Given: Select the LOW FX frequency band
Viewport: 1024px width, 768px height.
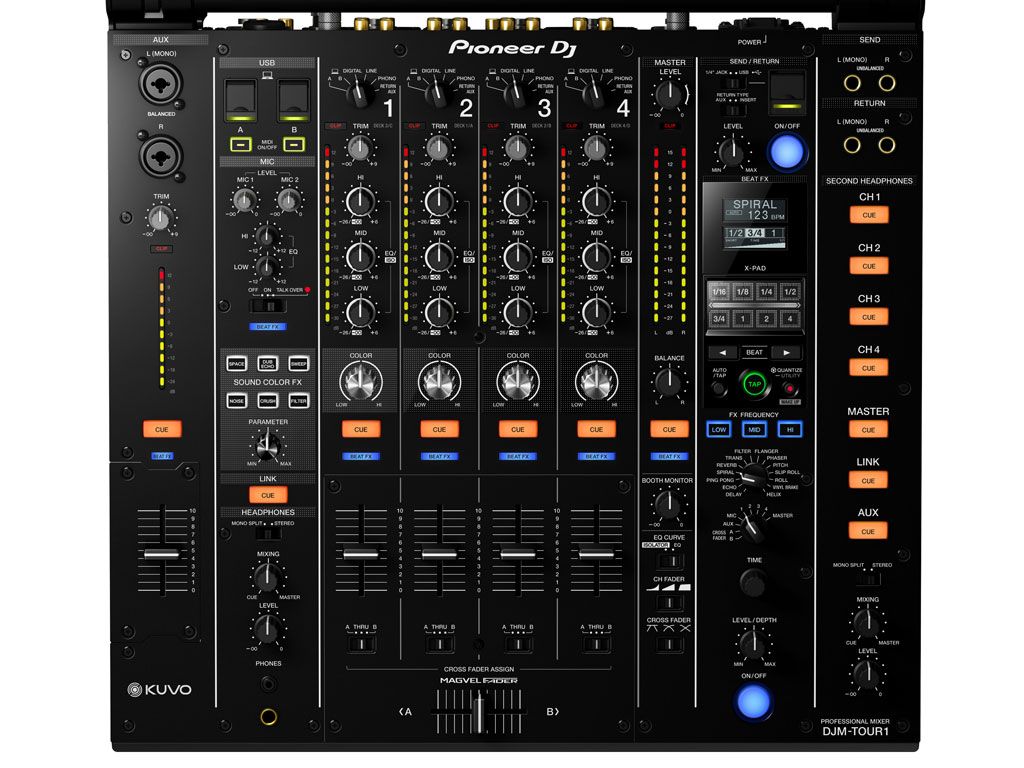Looking at the screenshot, I should click(x=719, y=429).
